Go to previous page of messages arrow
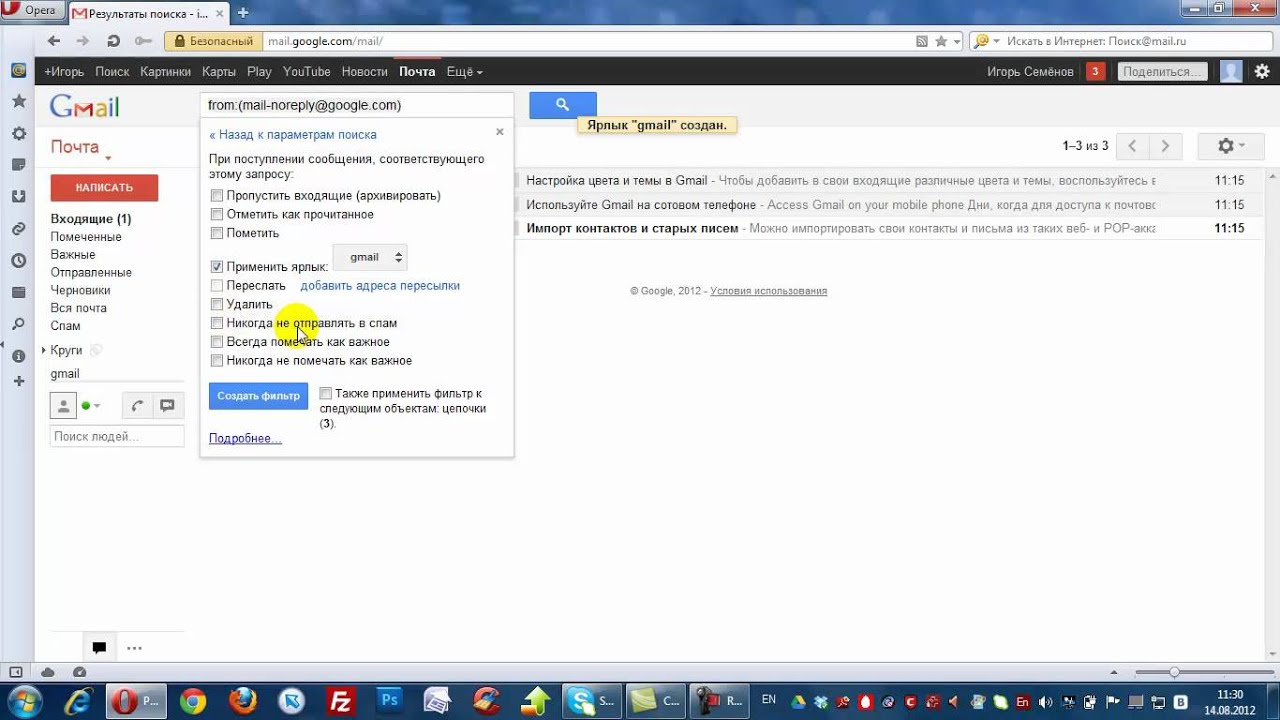This screenshot has height=720, width=1280. coord(1132,146)
